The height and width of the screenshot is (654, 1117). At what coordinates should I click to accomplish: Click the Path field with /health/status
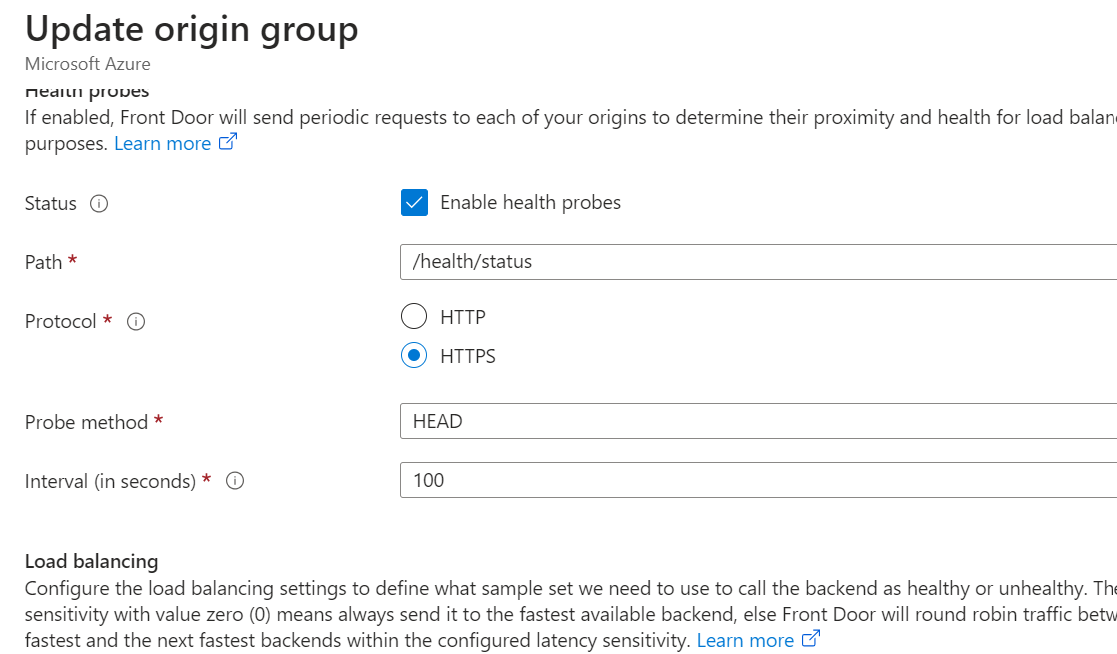click(758, 262)
